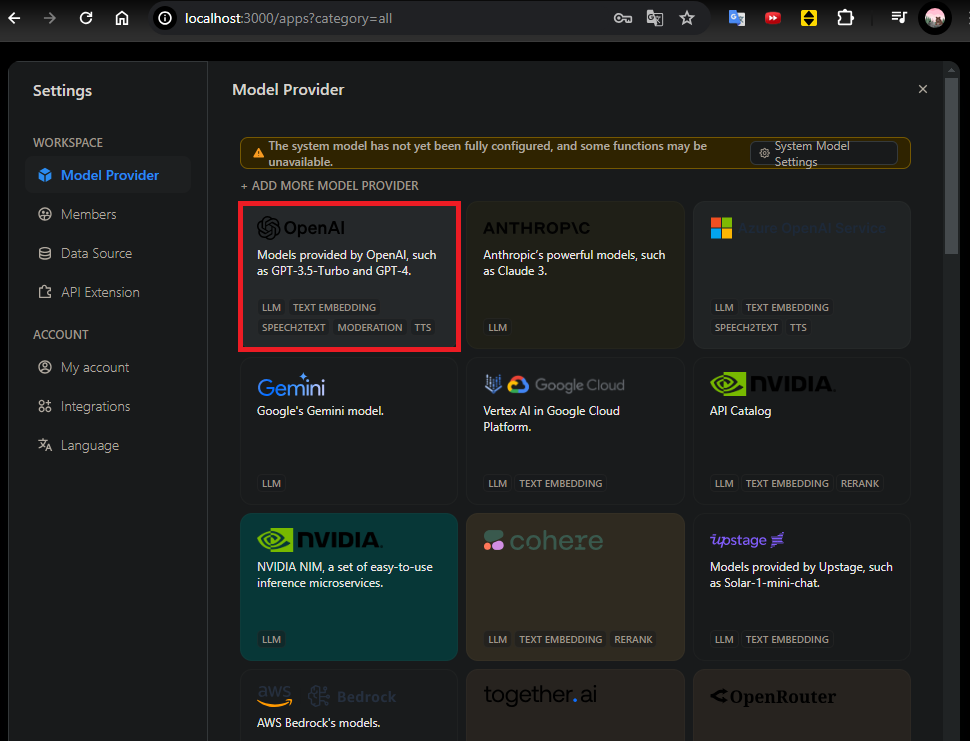Image resolution: width=970 pixels, height=741 pixels.
Task: Click RERANK tag on the Cohere card
Action: click(x=633, y=640)
